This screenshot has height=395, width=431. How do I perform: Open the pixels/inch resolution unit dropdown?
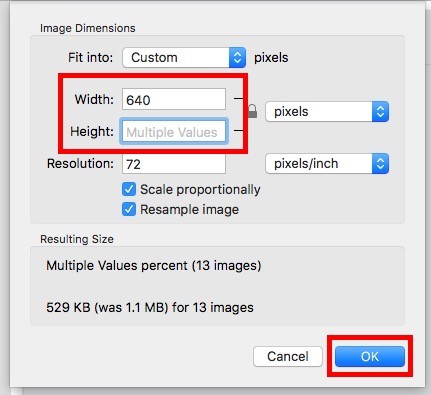tap(327, 164)
